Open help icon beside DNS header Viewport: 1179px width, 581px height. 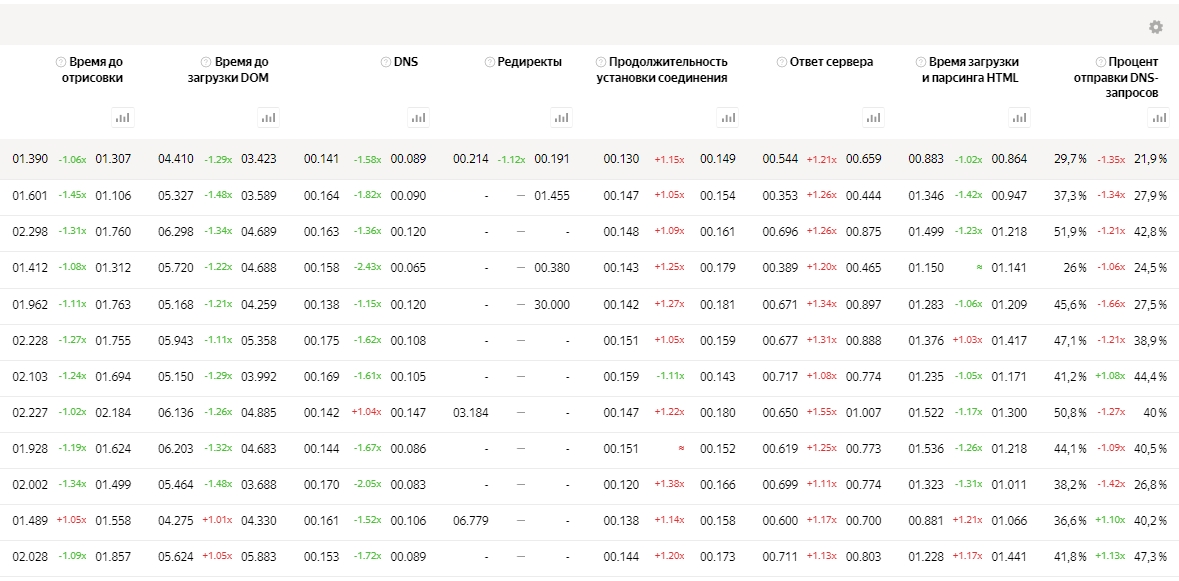click(x=386, y=62)
